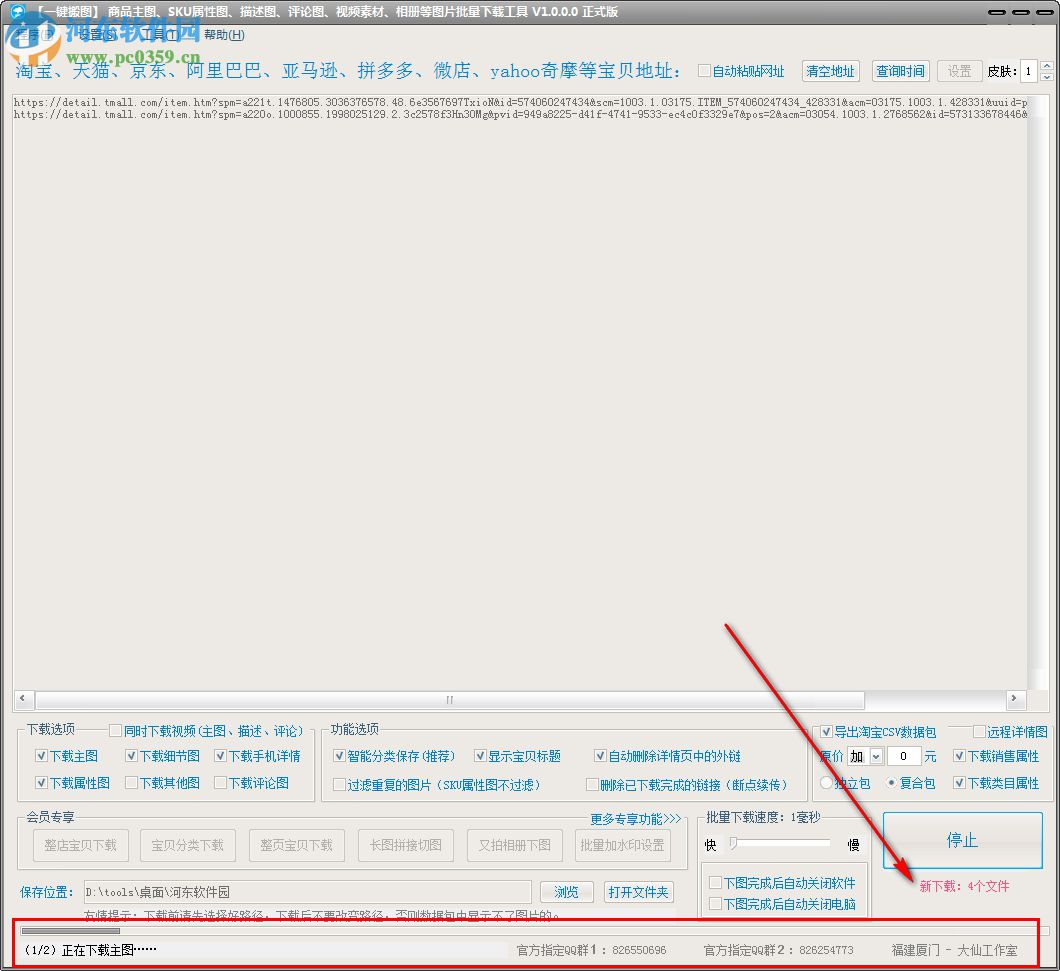Click the 打开文件夹 button

pyautogui.click(x=638, y=892)
